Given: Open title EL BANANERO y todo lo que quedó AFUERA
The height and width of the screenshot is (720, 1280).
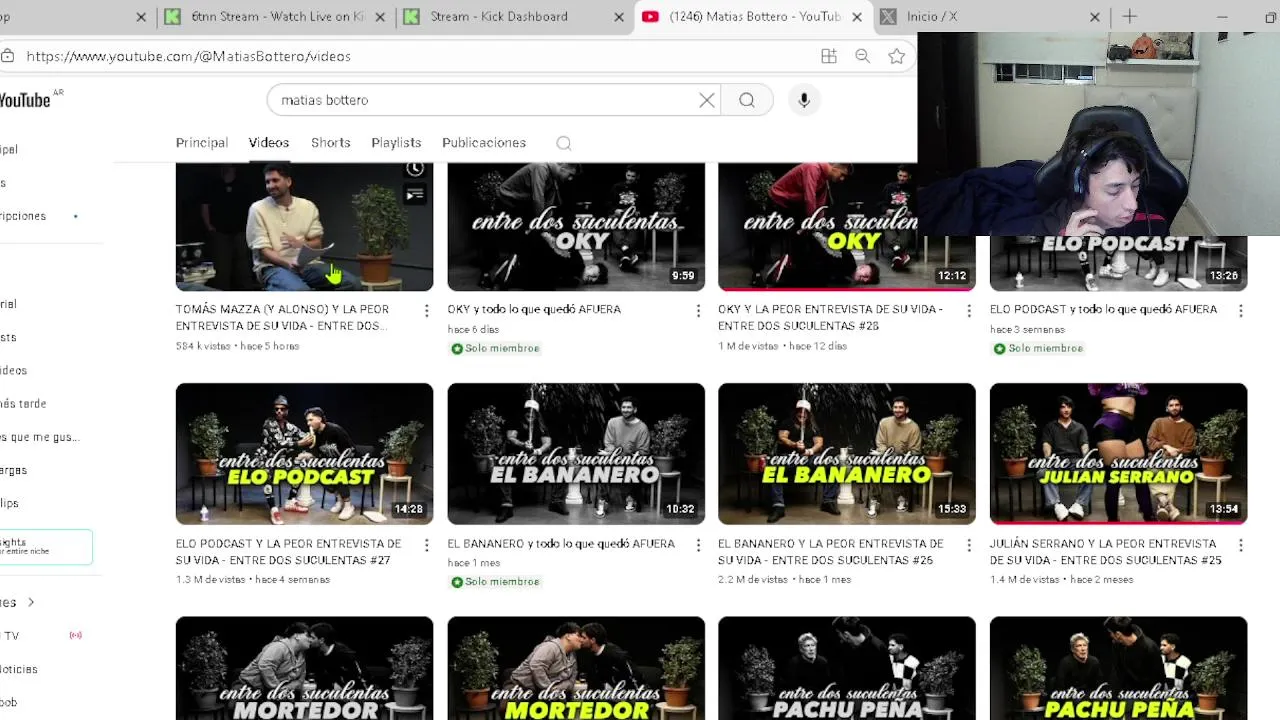Looking at the screenshot, I should click(x=561, y=544).
